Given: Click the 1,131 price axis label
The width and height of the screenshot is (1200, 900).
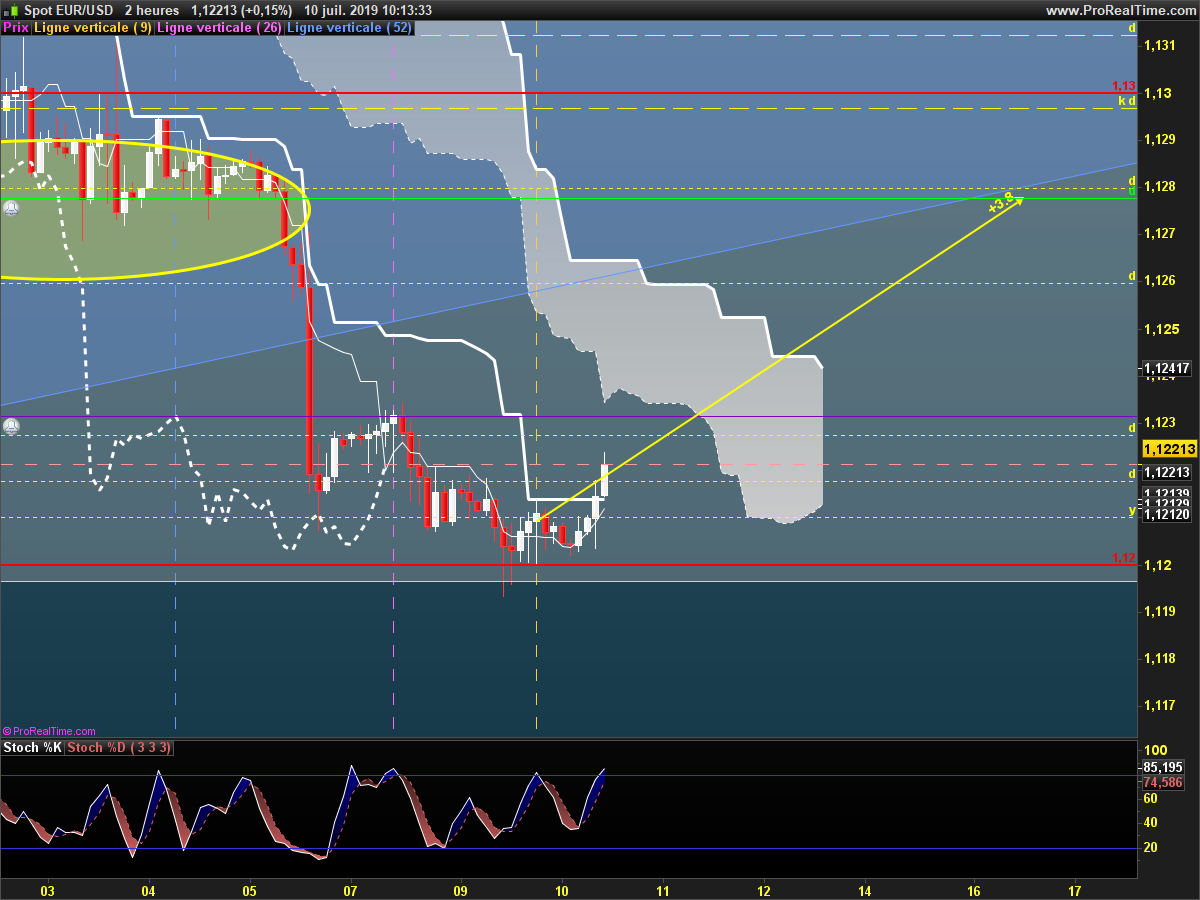Looking at the screenshot, I should tap(1159, 46).
